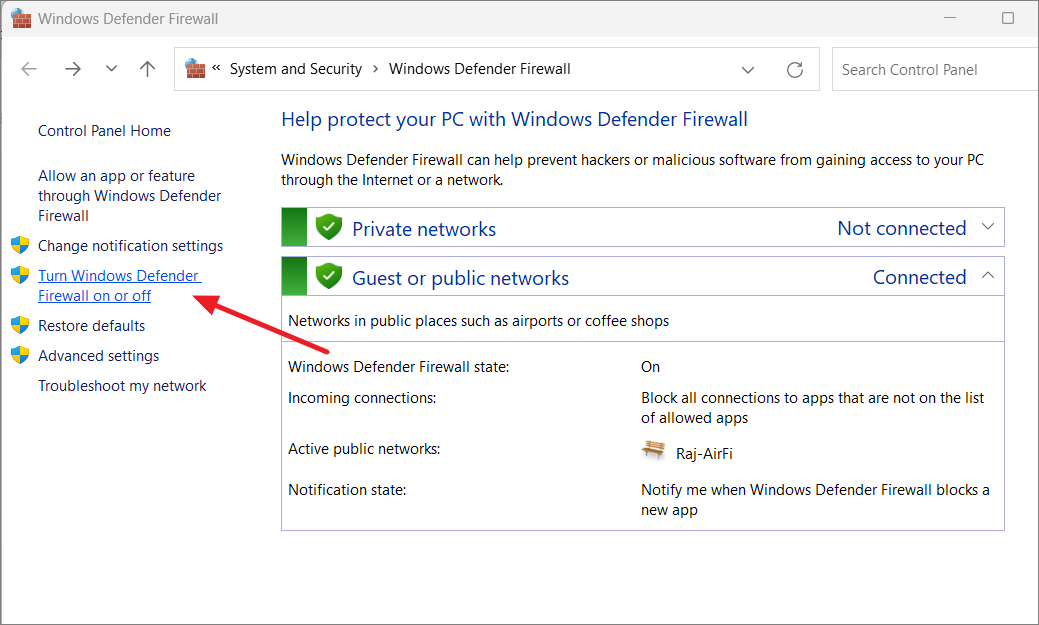1039x625 pixels.
Task: Click the Raj-AirFi network bench icon
Action: [x=653, y=451]
